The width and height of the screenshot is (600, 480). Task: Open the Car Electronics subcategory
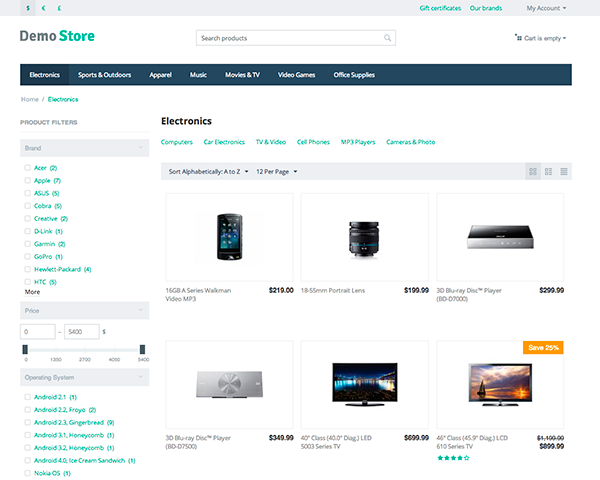pos(224,142)
